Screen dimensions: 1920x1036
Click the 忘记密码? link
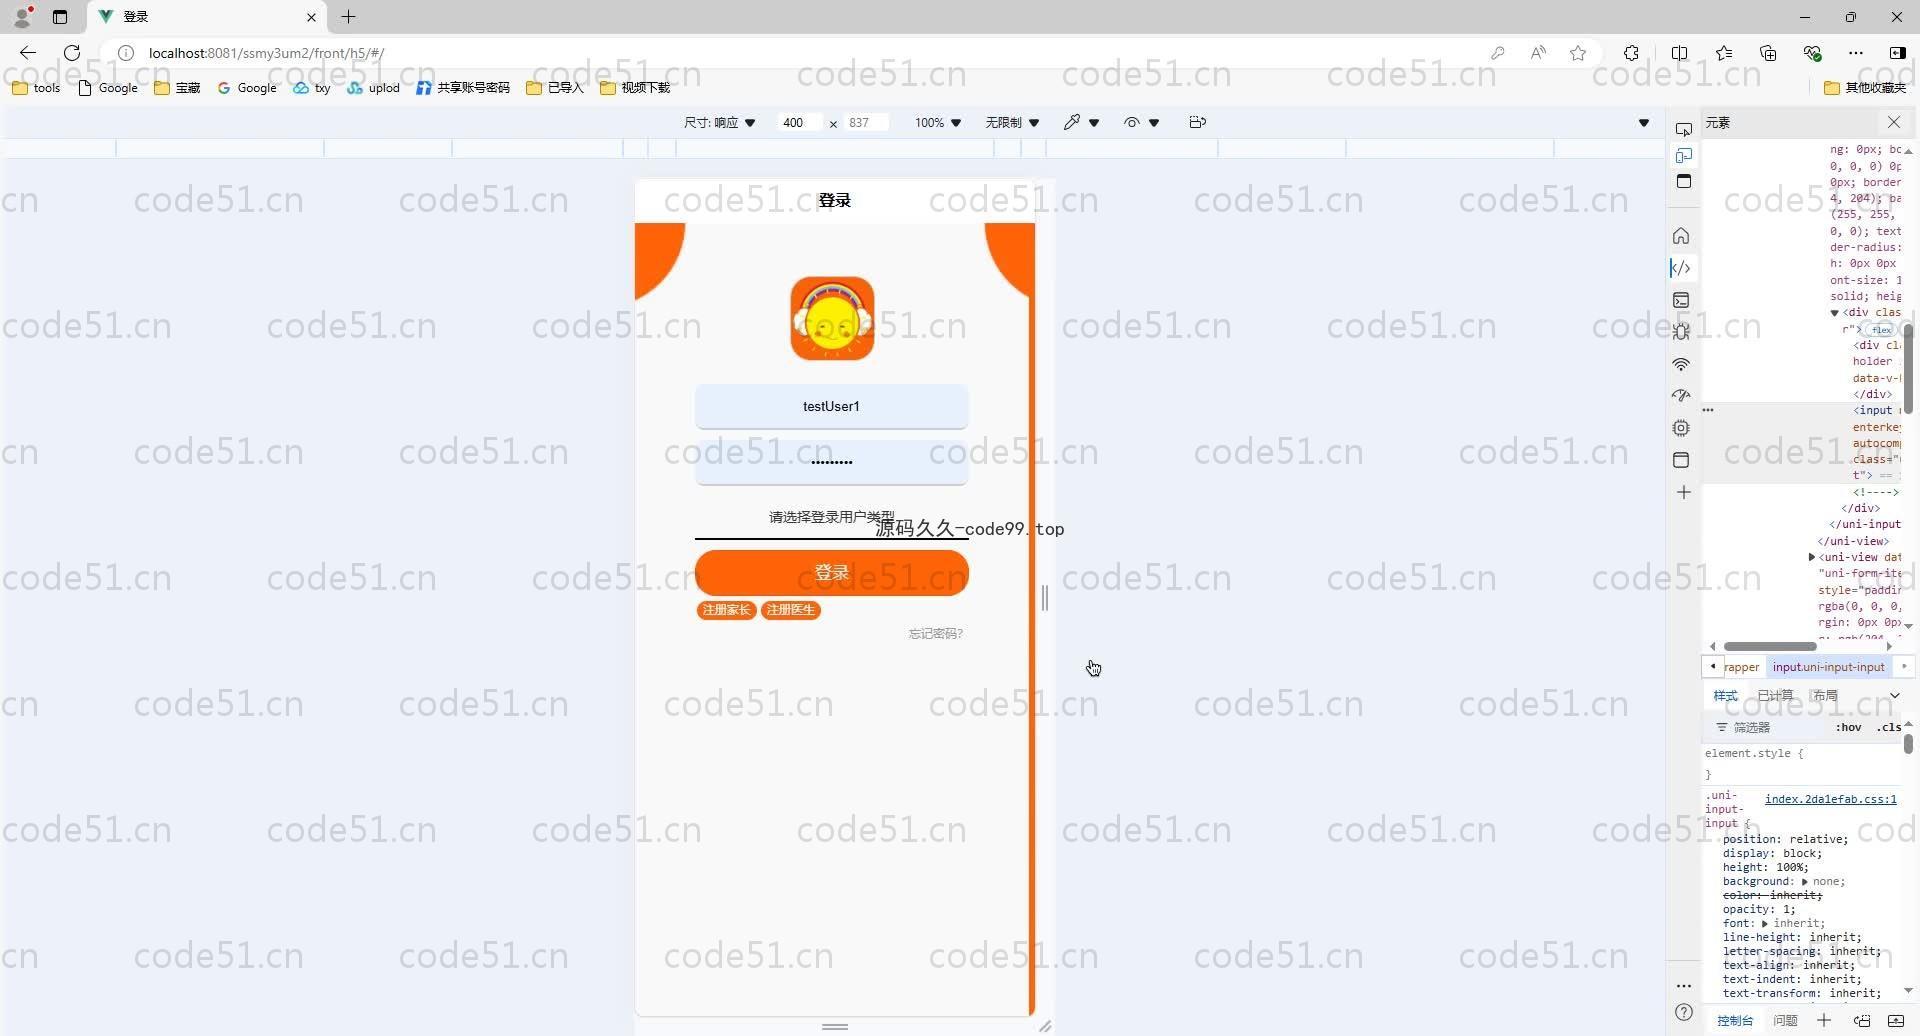pos(935,633)
